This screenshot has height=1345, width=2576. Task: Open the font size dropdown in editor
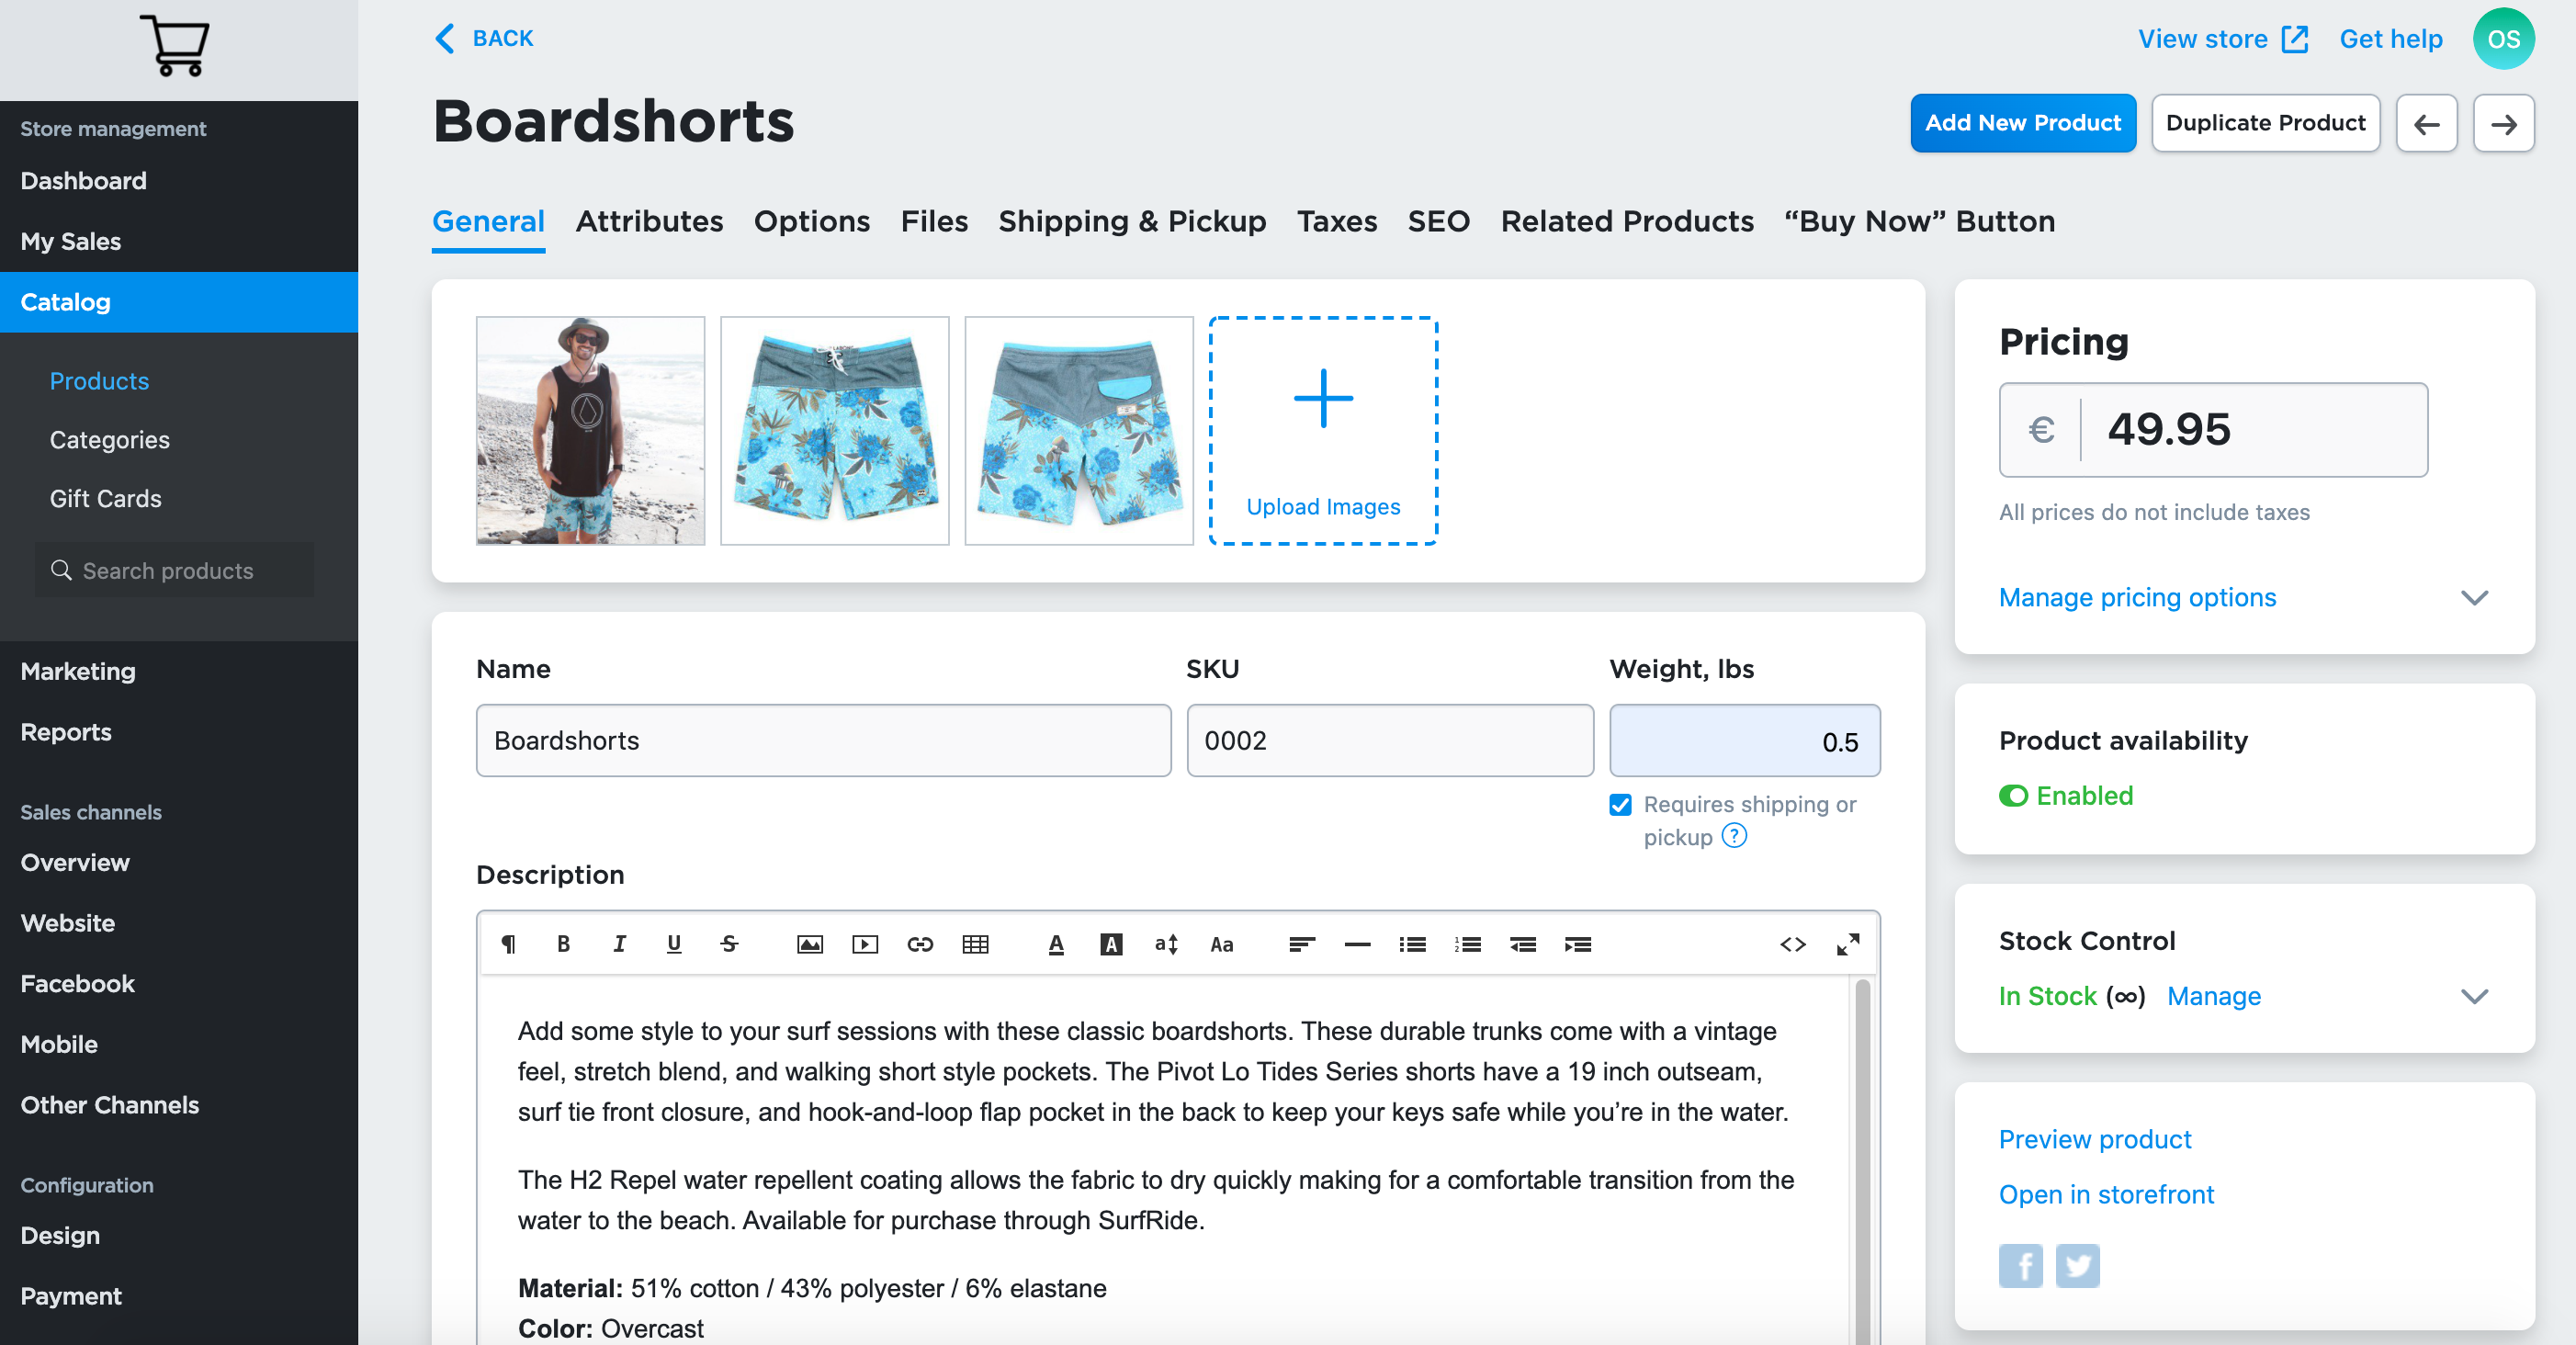[1164, 944]
